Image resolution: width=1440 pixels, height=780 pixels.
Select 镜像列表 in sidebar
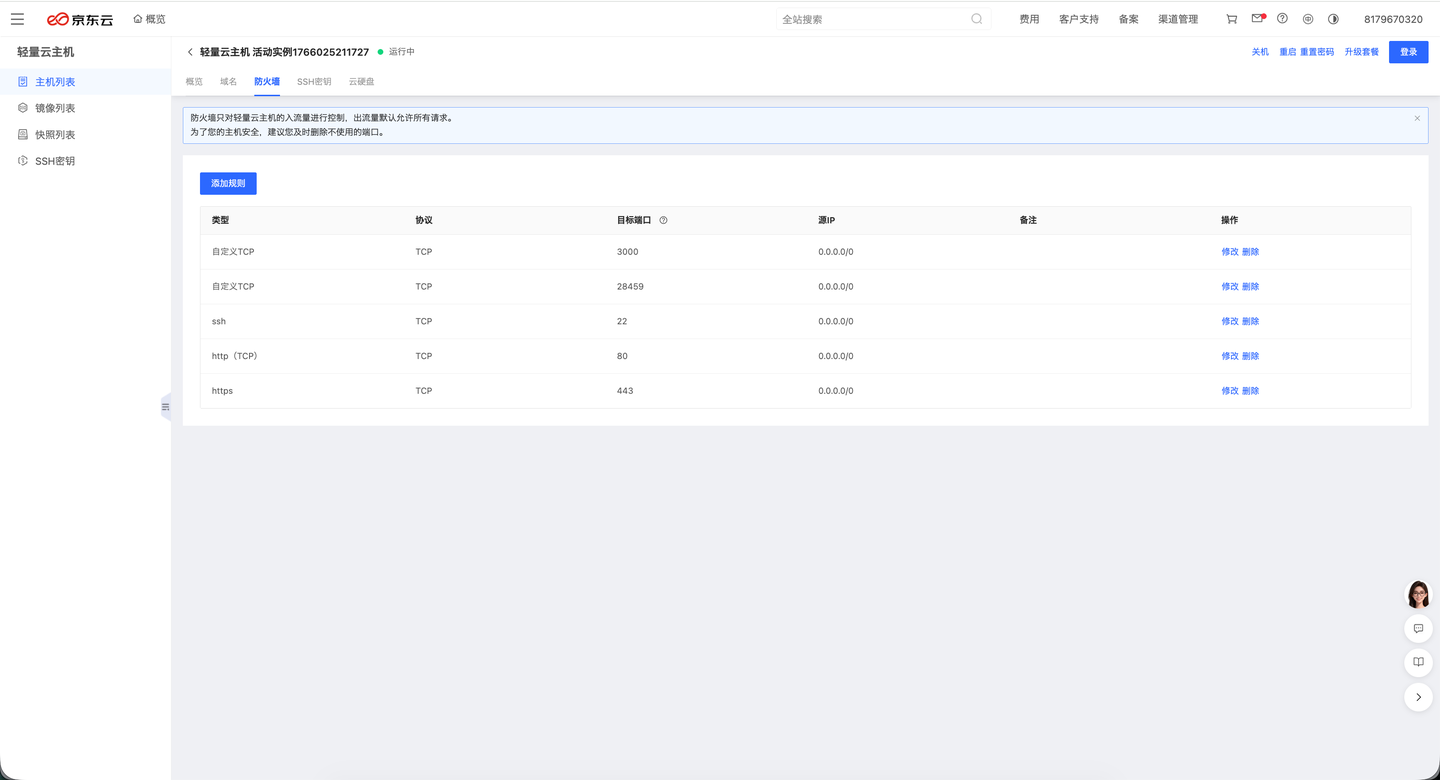coord(85,108)
